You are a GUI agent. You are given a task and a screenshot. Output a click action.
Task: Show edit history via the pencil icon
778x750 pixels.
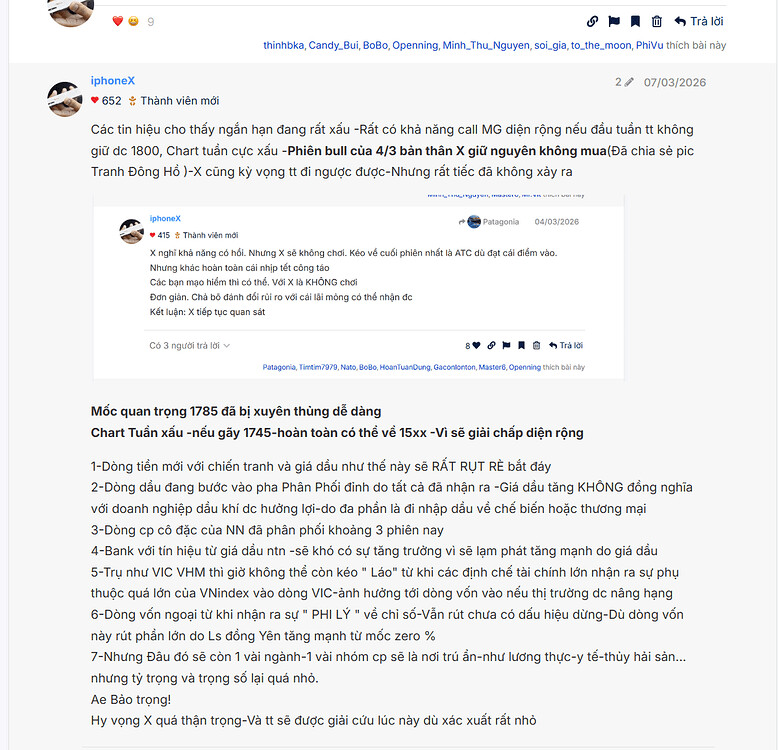coord(624,82)
